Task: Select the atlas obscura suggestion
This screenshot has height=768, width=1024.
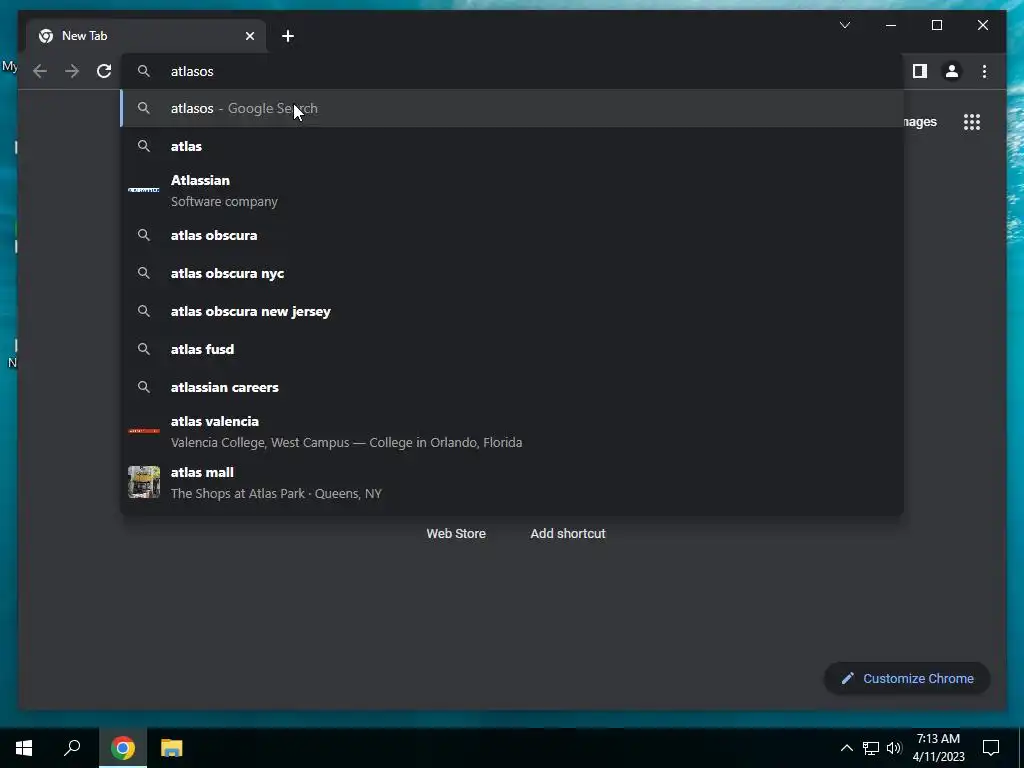Action: point(512,235)
